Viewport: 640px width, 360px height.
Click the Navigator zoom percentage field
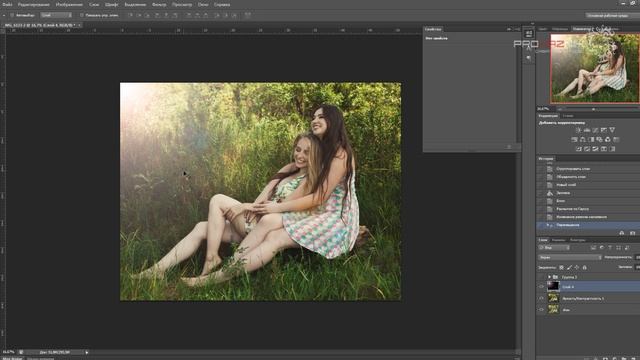[543, 109]
